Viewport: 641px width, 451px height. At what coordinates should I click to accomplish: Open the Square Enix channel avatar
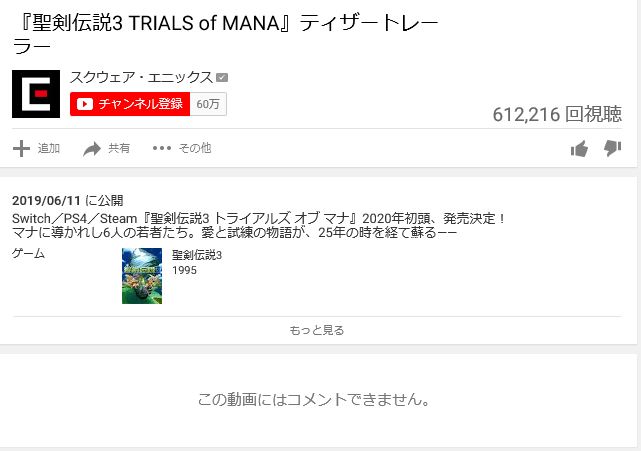(36, 94)
